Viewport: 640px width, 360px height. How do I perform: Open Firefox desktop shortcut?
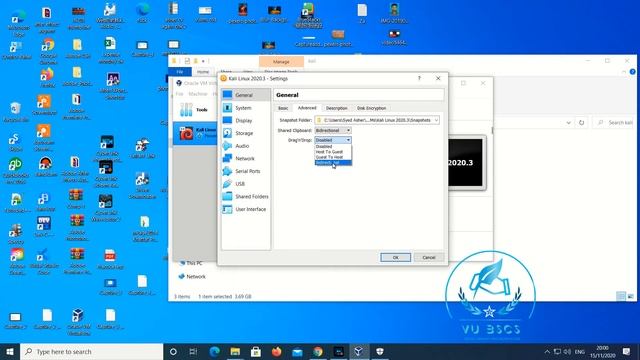click(x=47, y=78)
